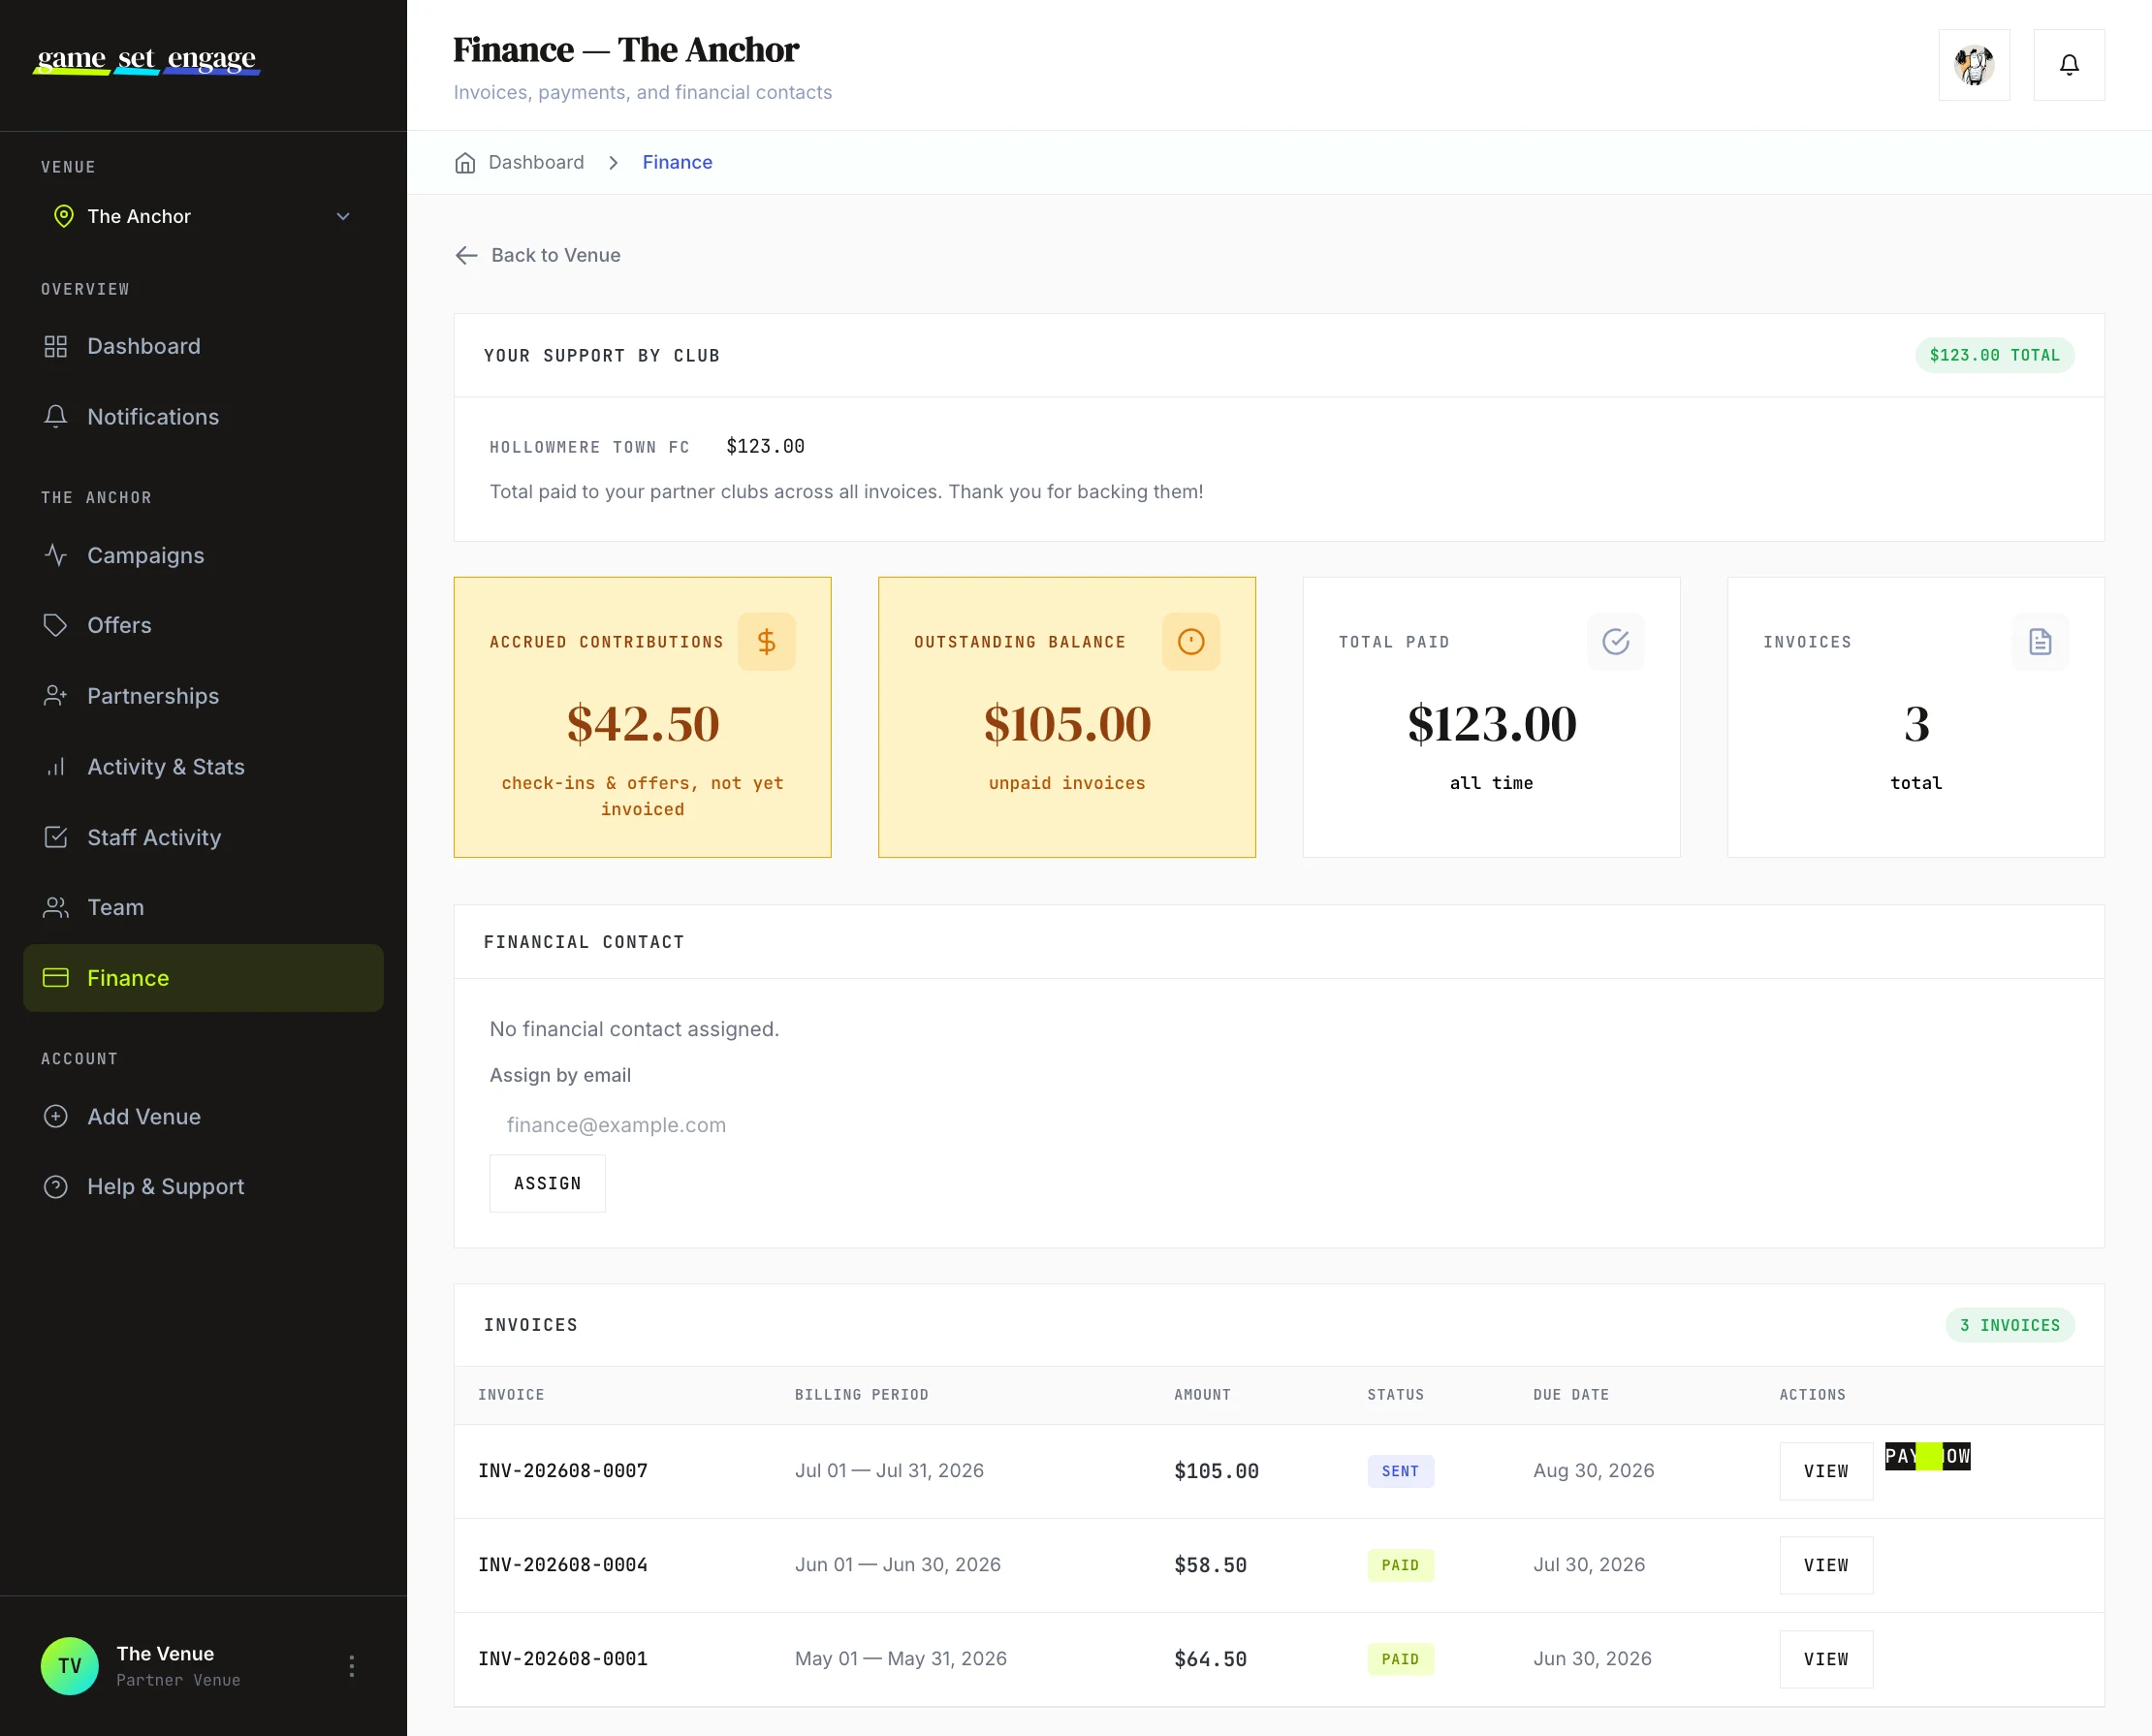Click the Campaigns activity icon in sidebar
Image resolution: width=2152 pixels, height=1736 pixels.
click(56, 555)
